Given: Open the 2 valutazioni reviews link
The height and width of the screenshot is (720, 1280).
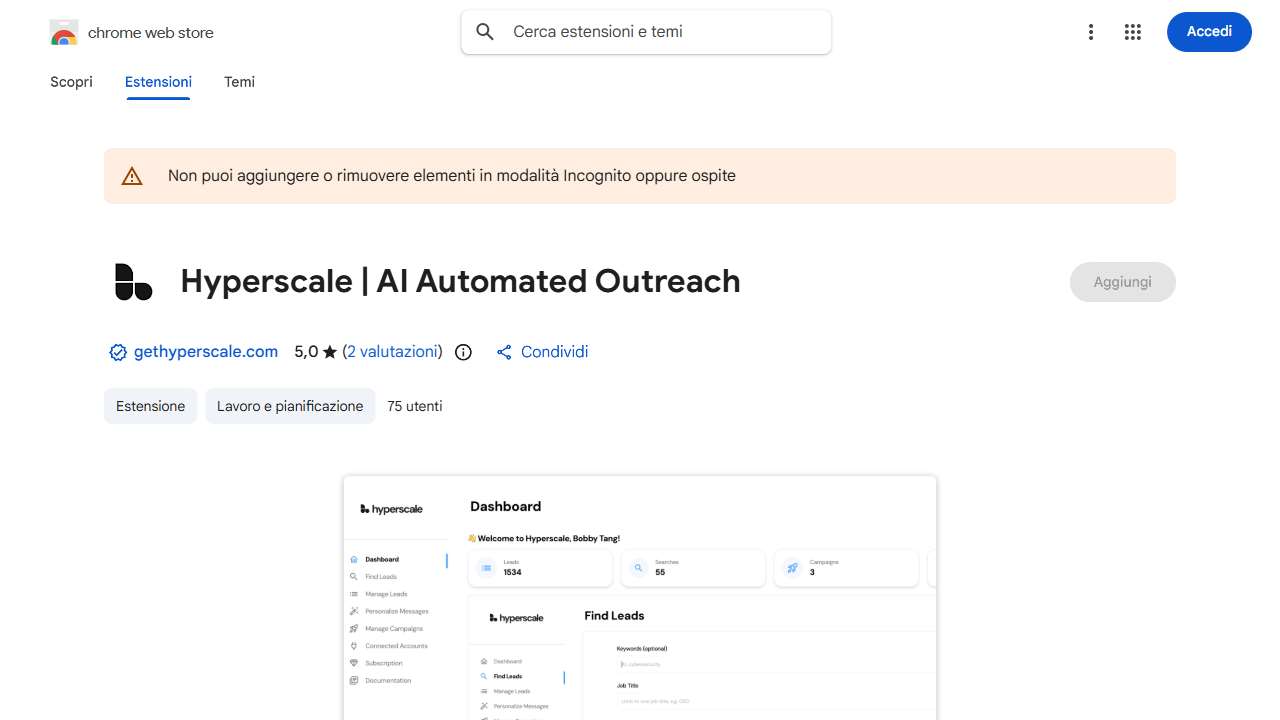Looking at the screenshot, I should click(392, 352).
